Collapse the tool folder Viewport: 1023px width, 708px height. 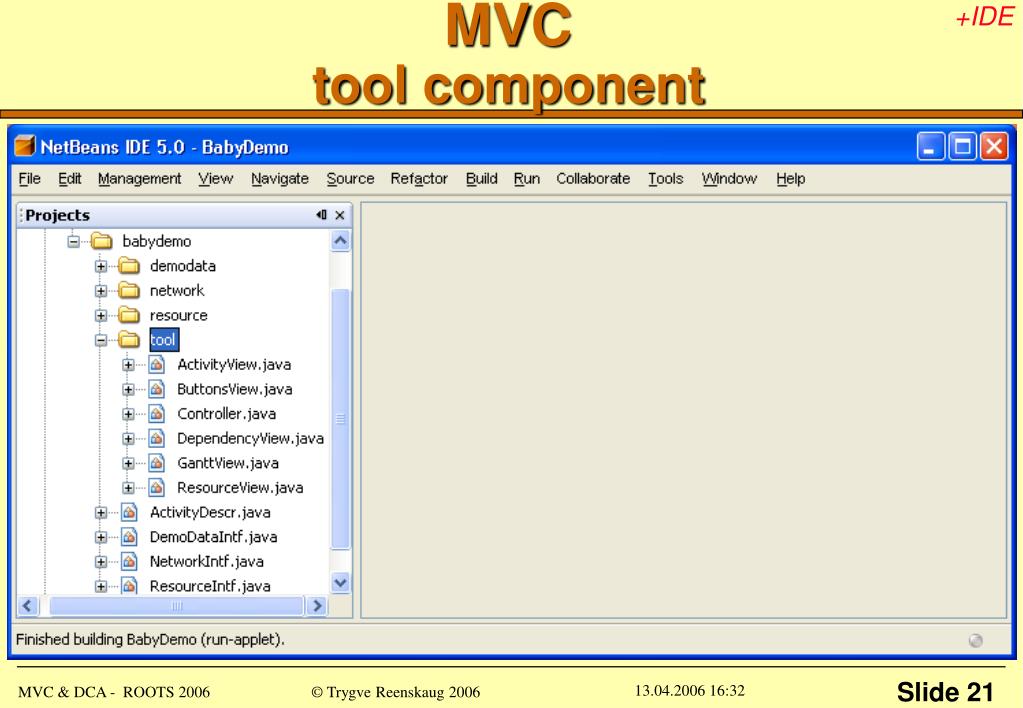[101, 340]
